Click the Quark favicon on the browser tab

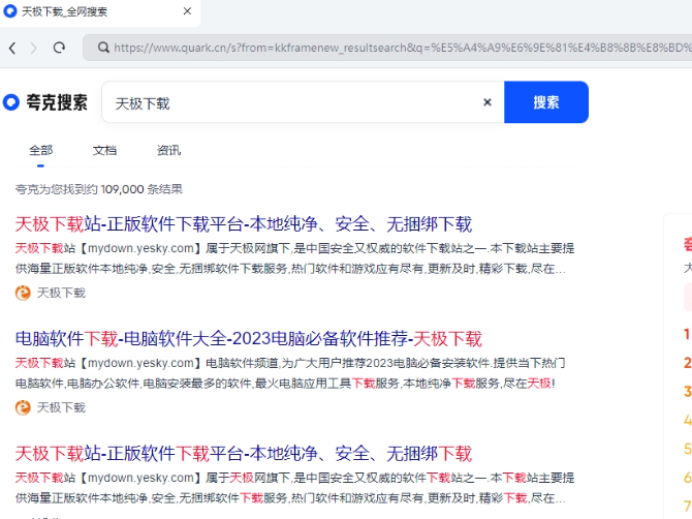click(x=10, y=11)
